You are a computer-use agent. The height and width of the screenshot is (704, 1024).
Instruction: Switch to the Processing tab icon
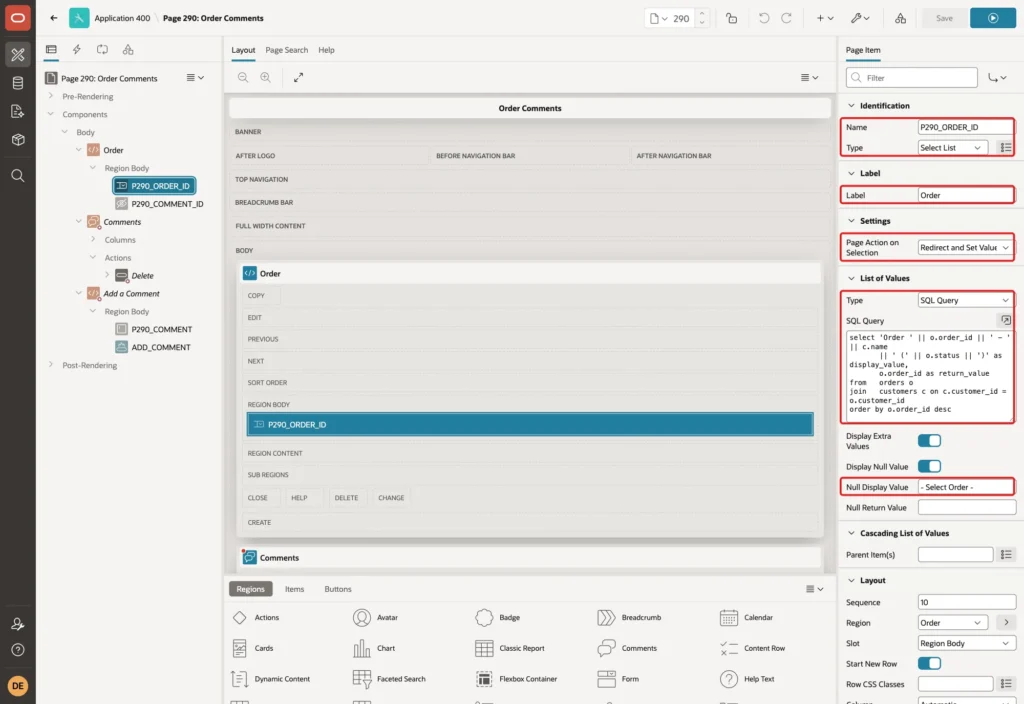pos(103,50)
